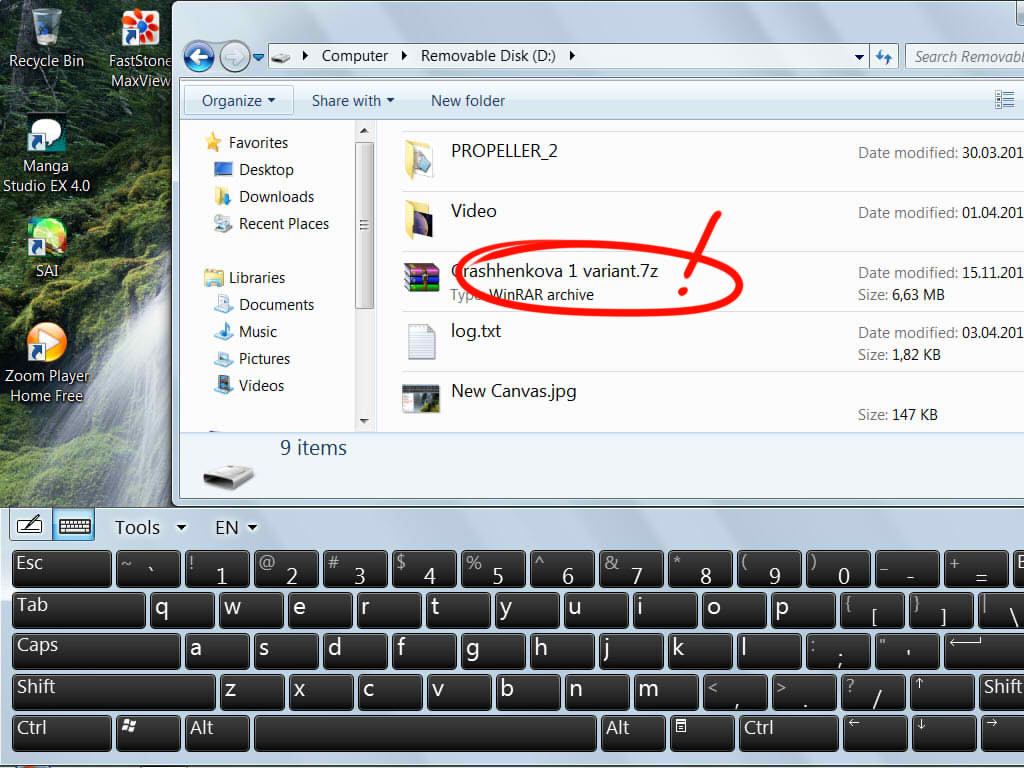Click the Esc key on the keyboard

coord(62,568)
